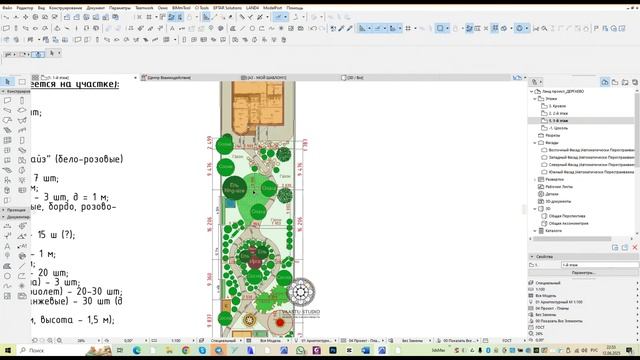Select Южный Фасад in Navigator

[x=591, y=172]
